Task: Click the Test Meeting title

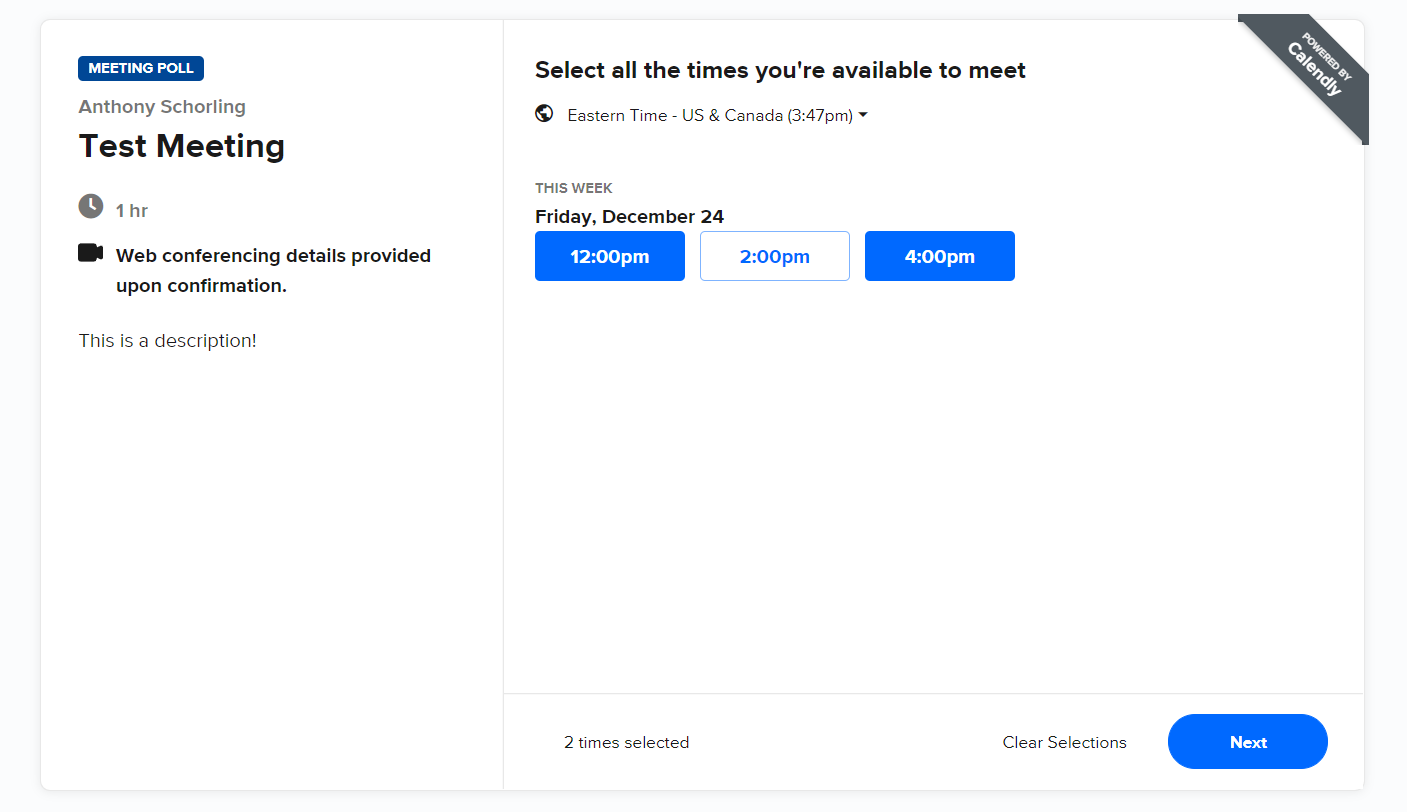Action: (x=182, y=146)
